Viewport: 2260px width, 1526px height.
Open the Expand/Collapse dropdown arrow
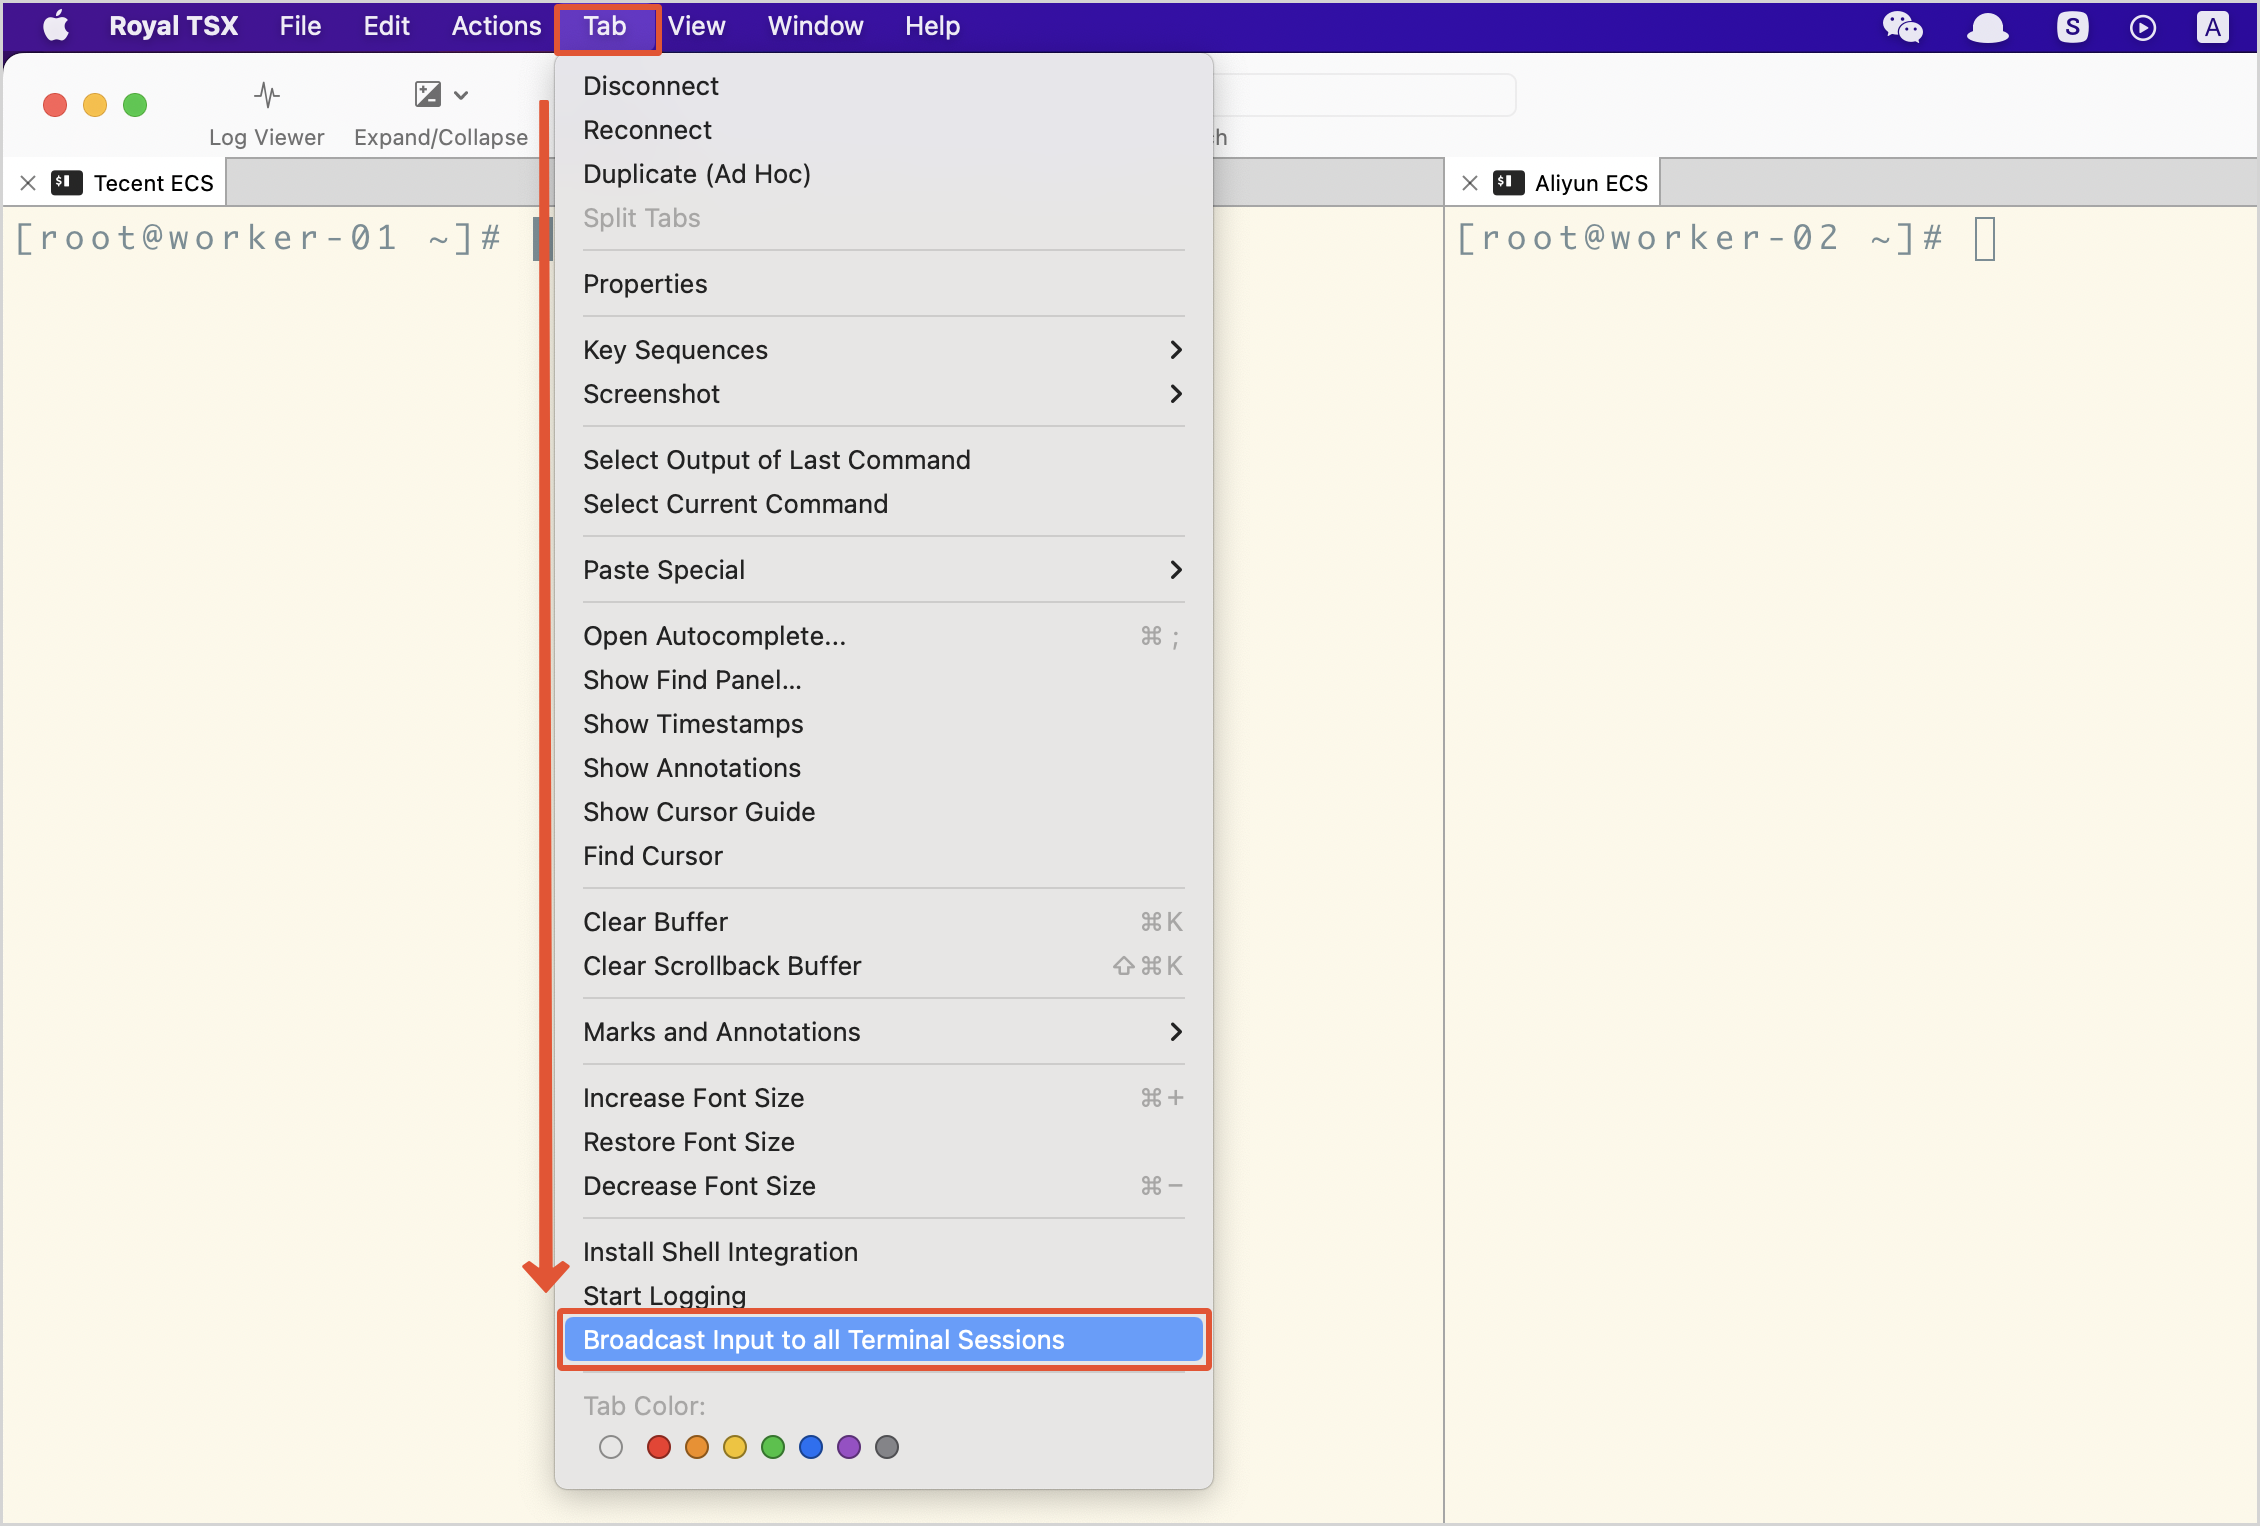[x=461, y=96]
